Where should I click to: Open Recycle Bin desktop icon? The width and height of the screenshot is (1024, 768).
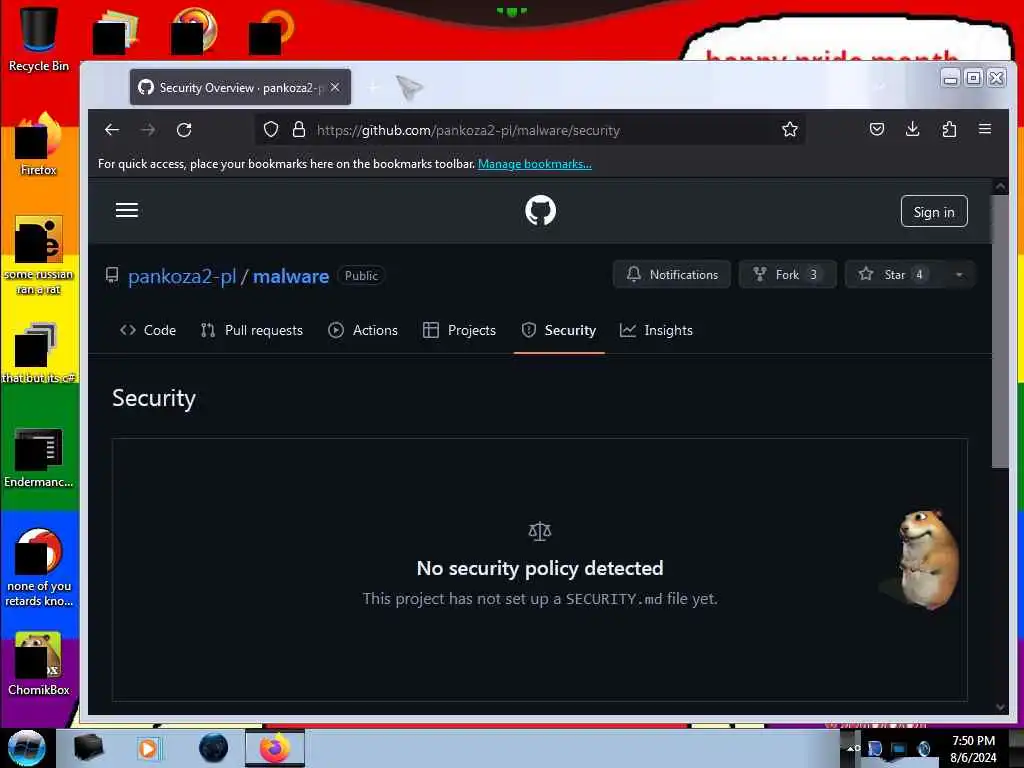tap(39, 39)
